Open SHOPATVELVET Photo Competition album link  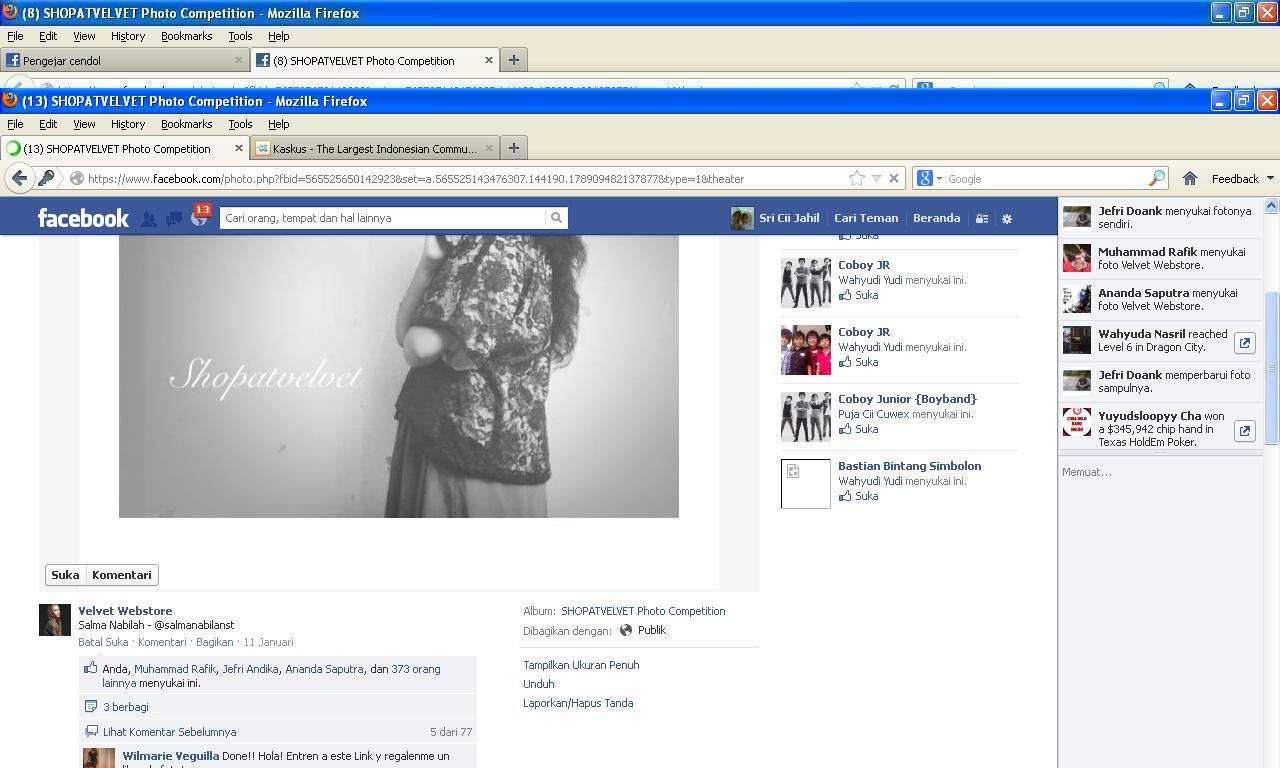click(643, 611)
